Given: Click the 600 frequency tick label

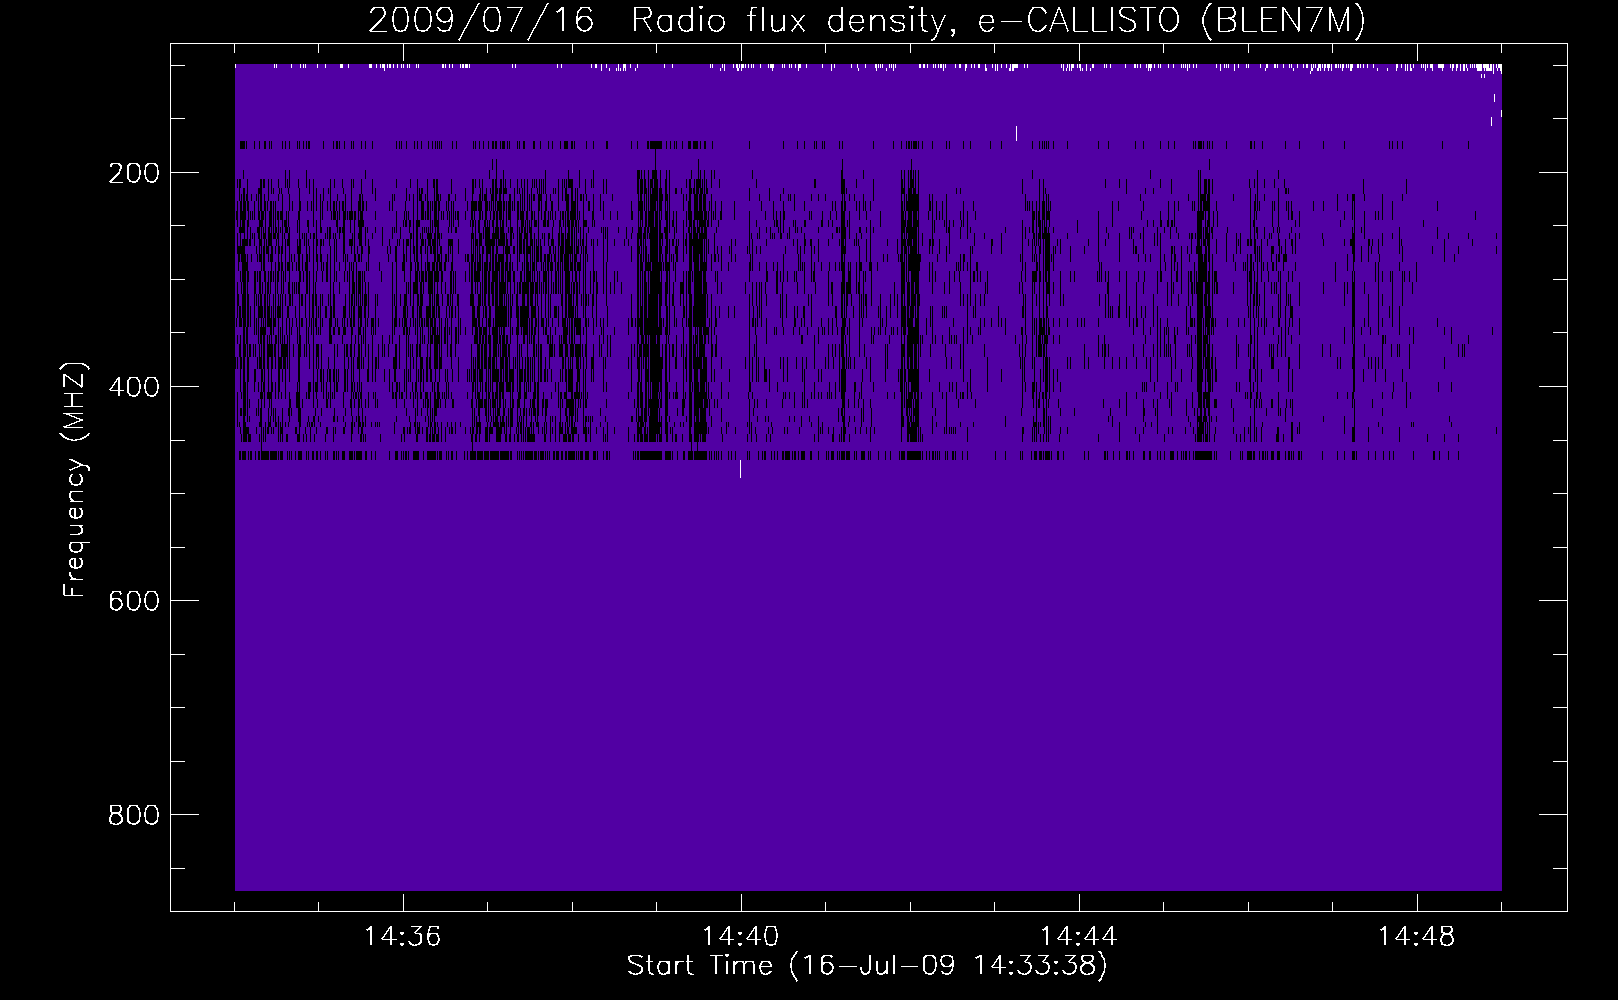Looking at the screenshot, I should pyautogui.click(x=134, y=601).
